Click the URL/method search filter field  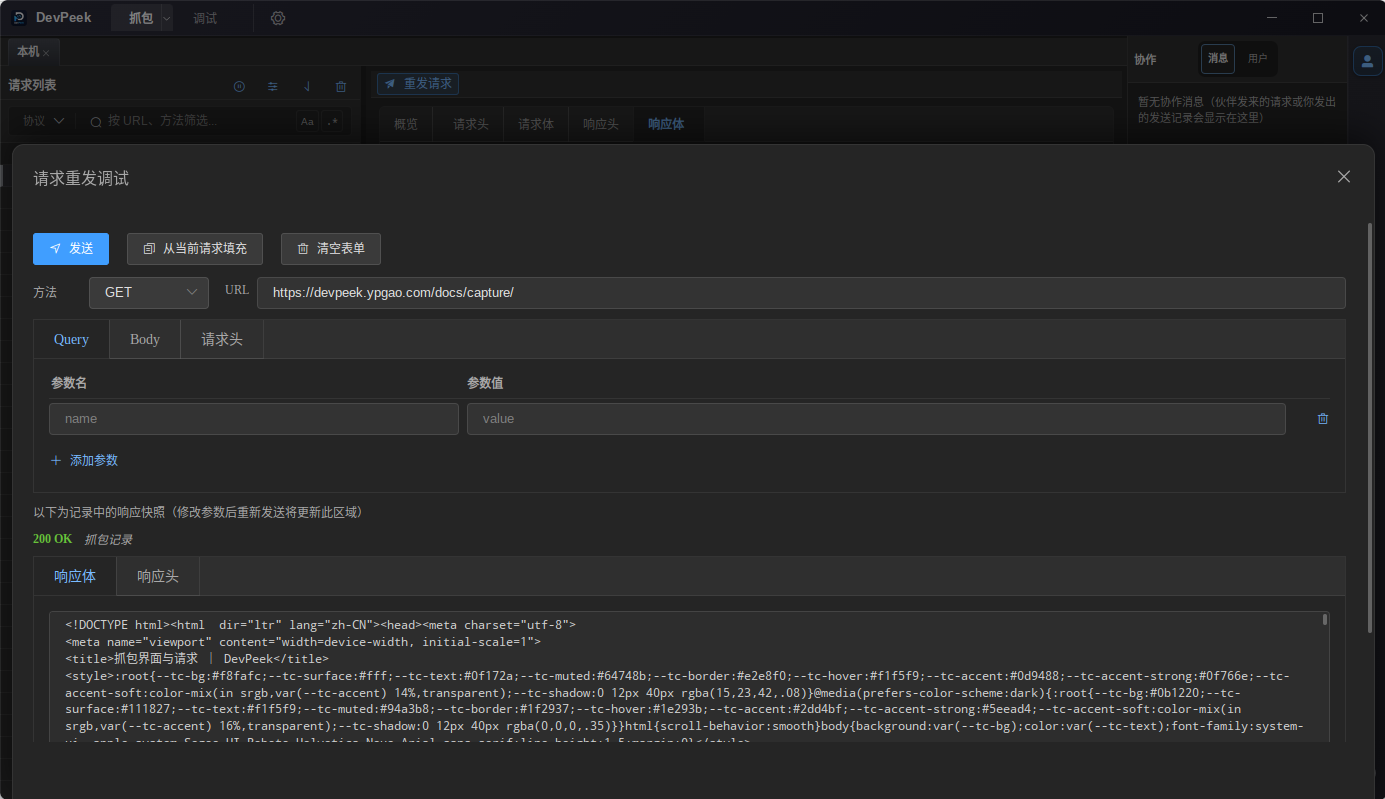tap(190, 121)
